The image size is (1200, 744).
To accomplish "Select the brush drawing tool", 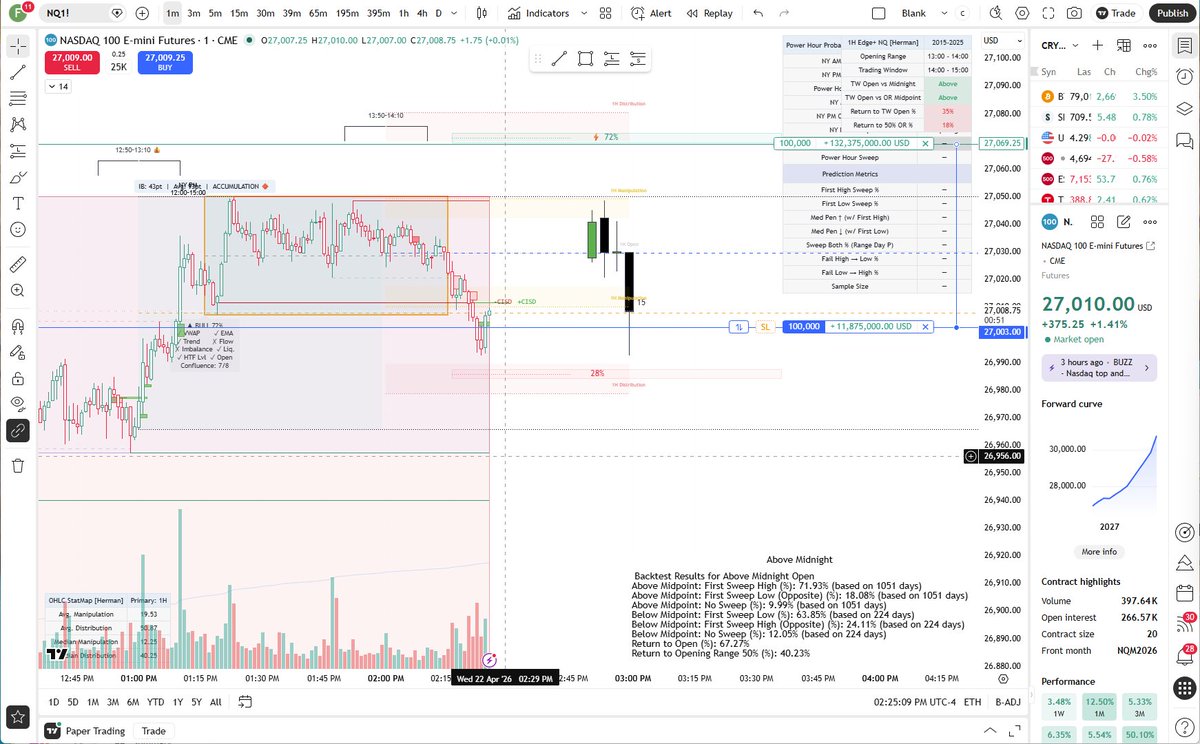I will coord(18,177).
